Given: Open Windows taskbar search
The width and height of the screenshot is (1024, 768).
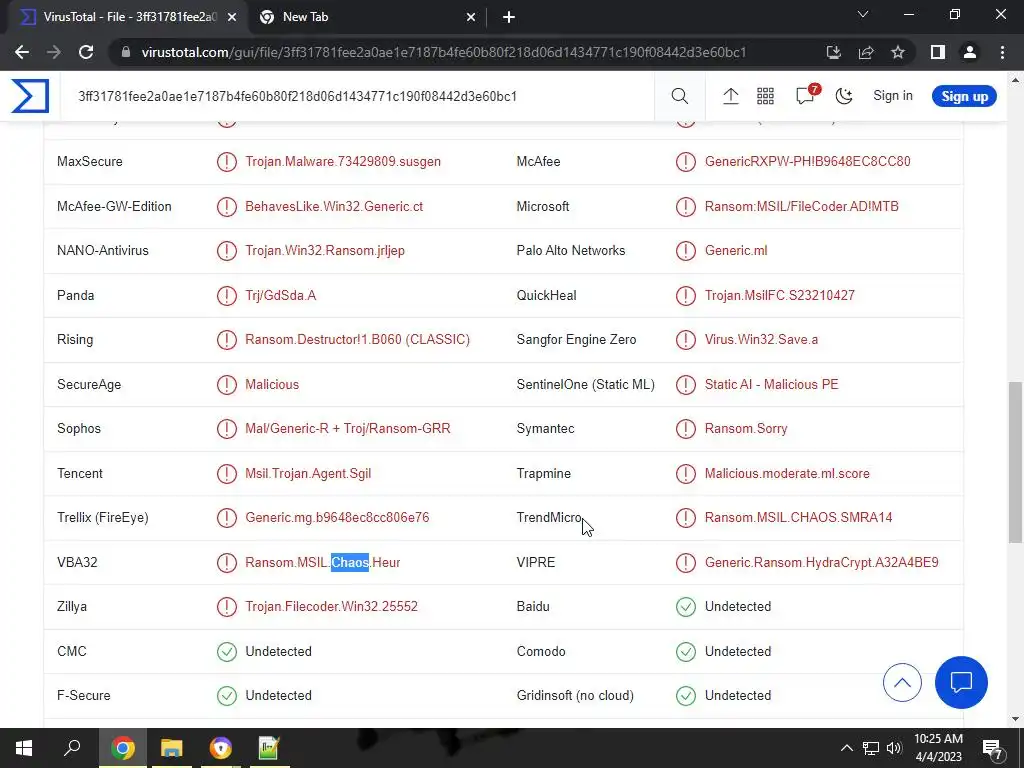Looking at the screenshot, I should [72, 748].
